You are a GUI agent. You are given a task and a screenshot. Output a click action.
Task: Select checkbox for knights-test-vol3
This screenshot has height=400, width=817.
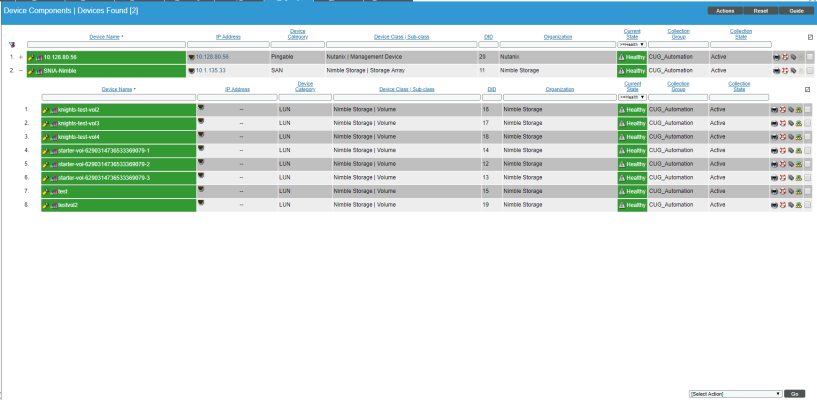(808, 123)
